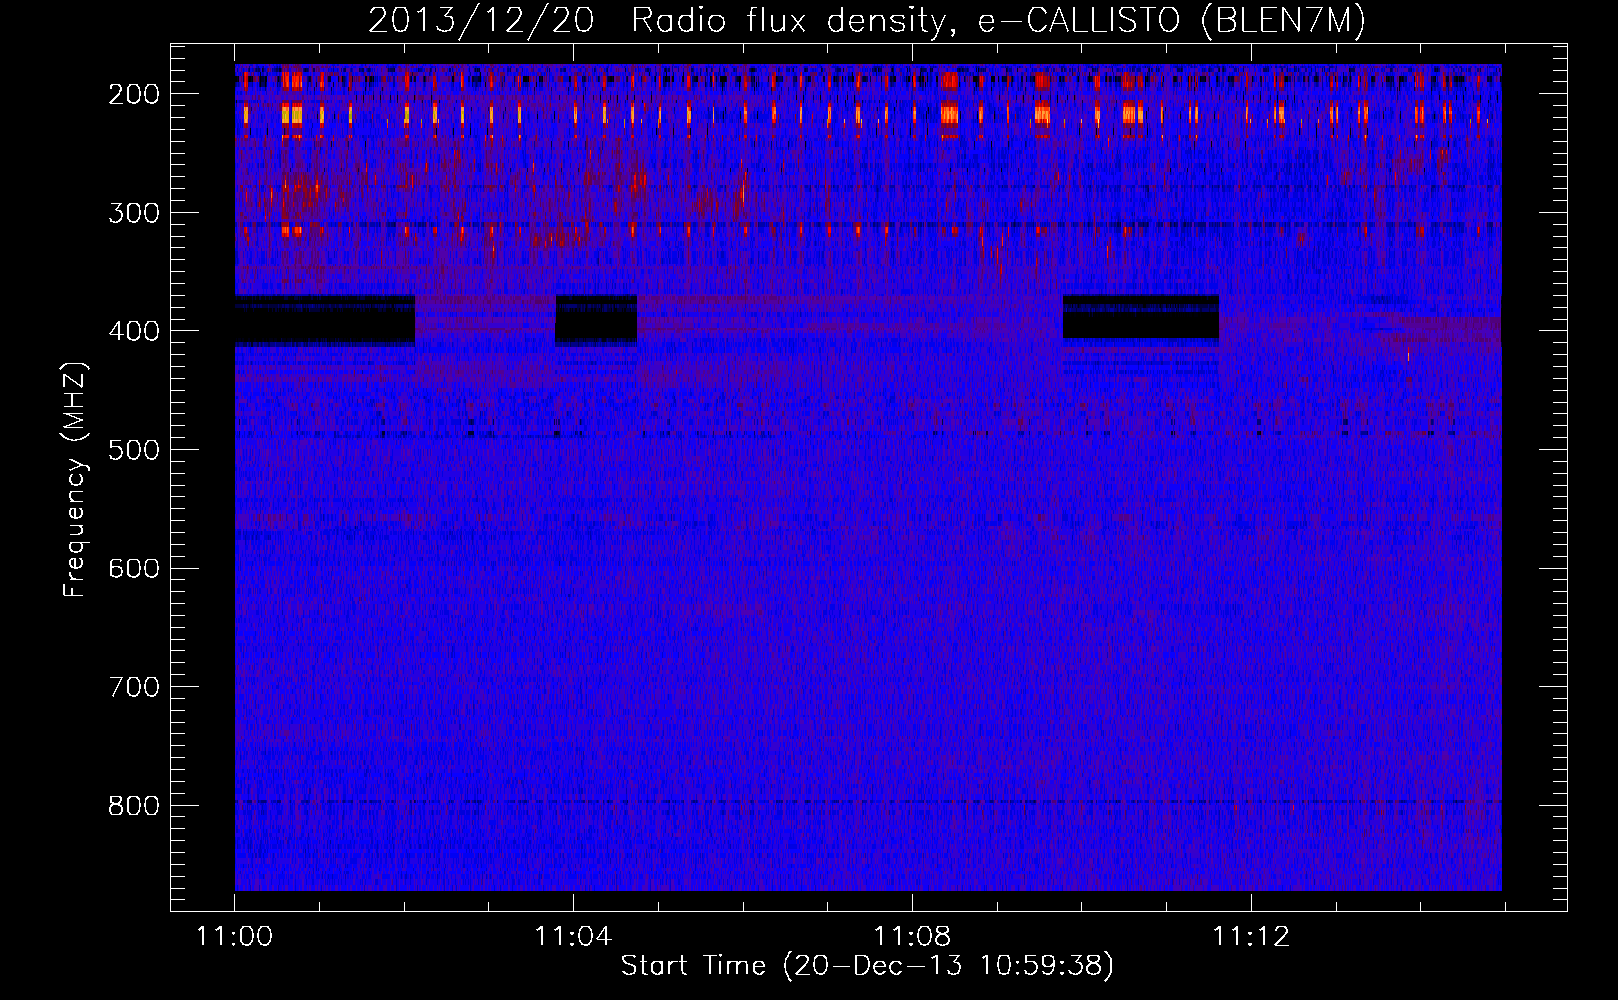
Task: Click the 11:00 time tick label
Action: (235, 937)
